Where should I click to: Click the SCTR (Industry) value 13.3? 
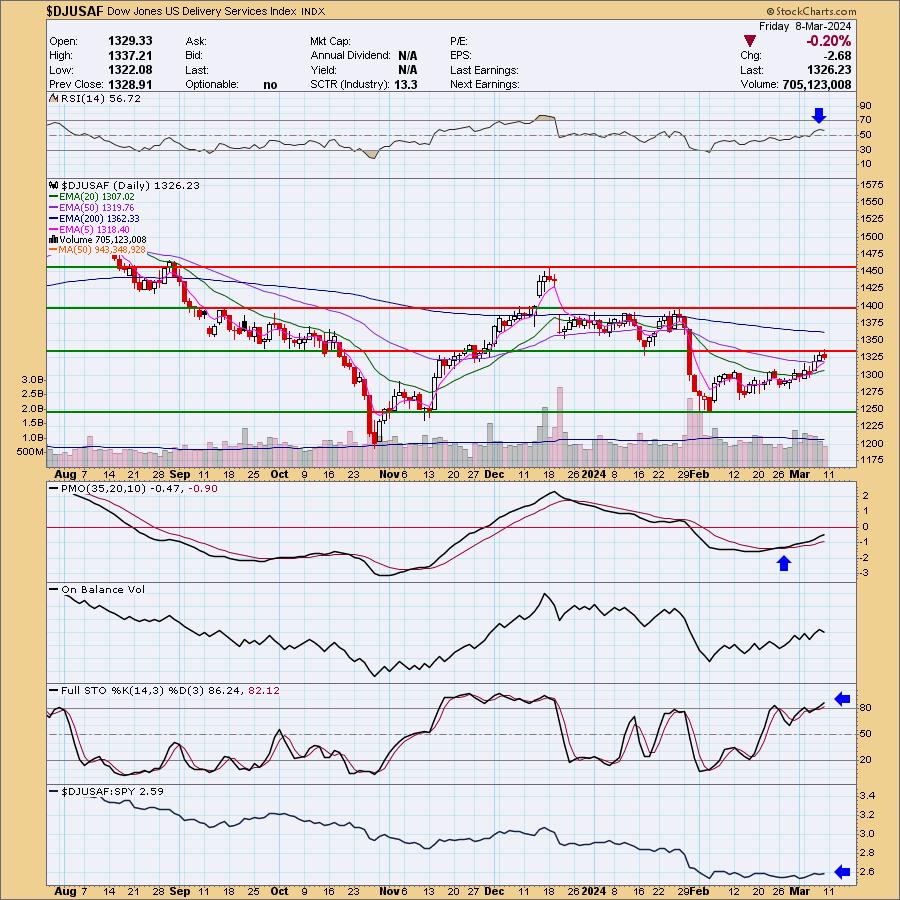pyautogui.click(x=406, y=84)
